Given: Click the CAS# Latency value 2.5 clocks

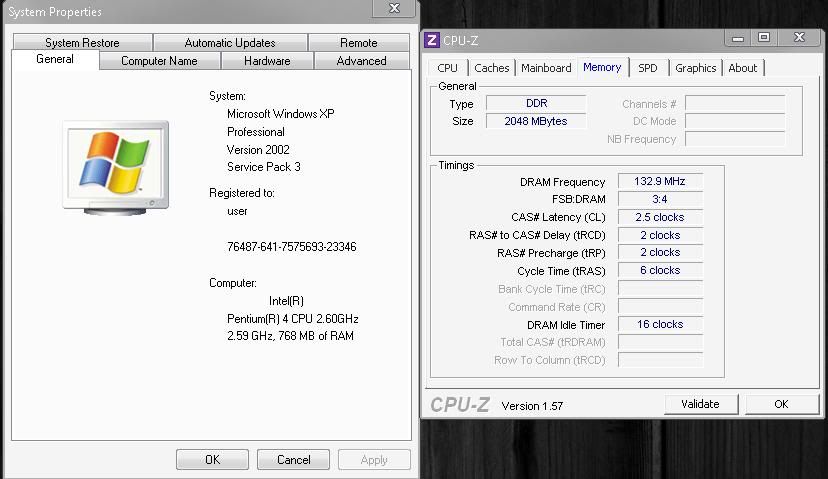Looking at the screenshot, I should tap(660, 217).
